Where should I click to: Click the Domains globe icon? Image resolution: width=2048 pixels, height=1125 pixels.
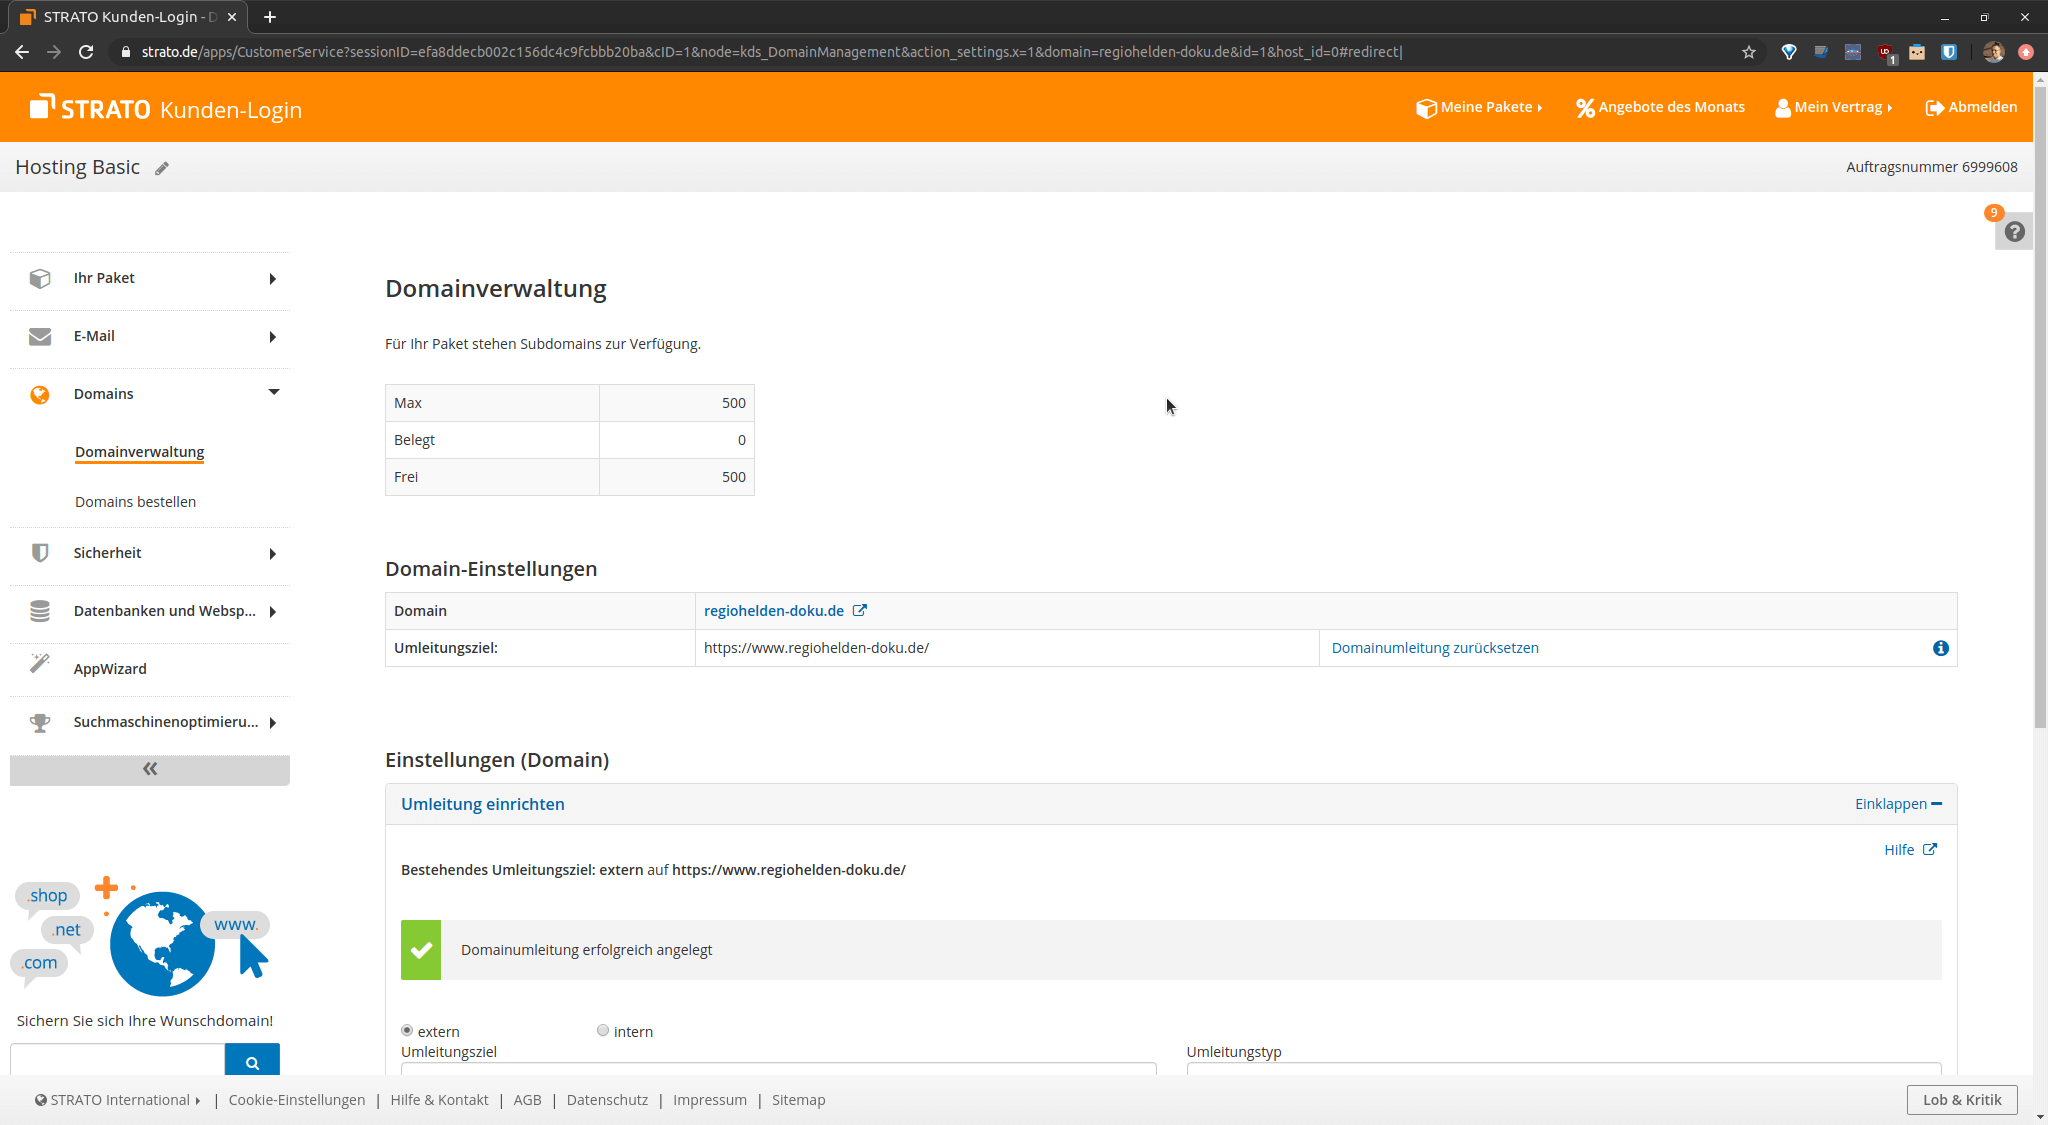pos(40,394)
